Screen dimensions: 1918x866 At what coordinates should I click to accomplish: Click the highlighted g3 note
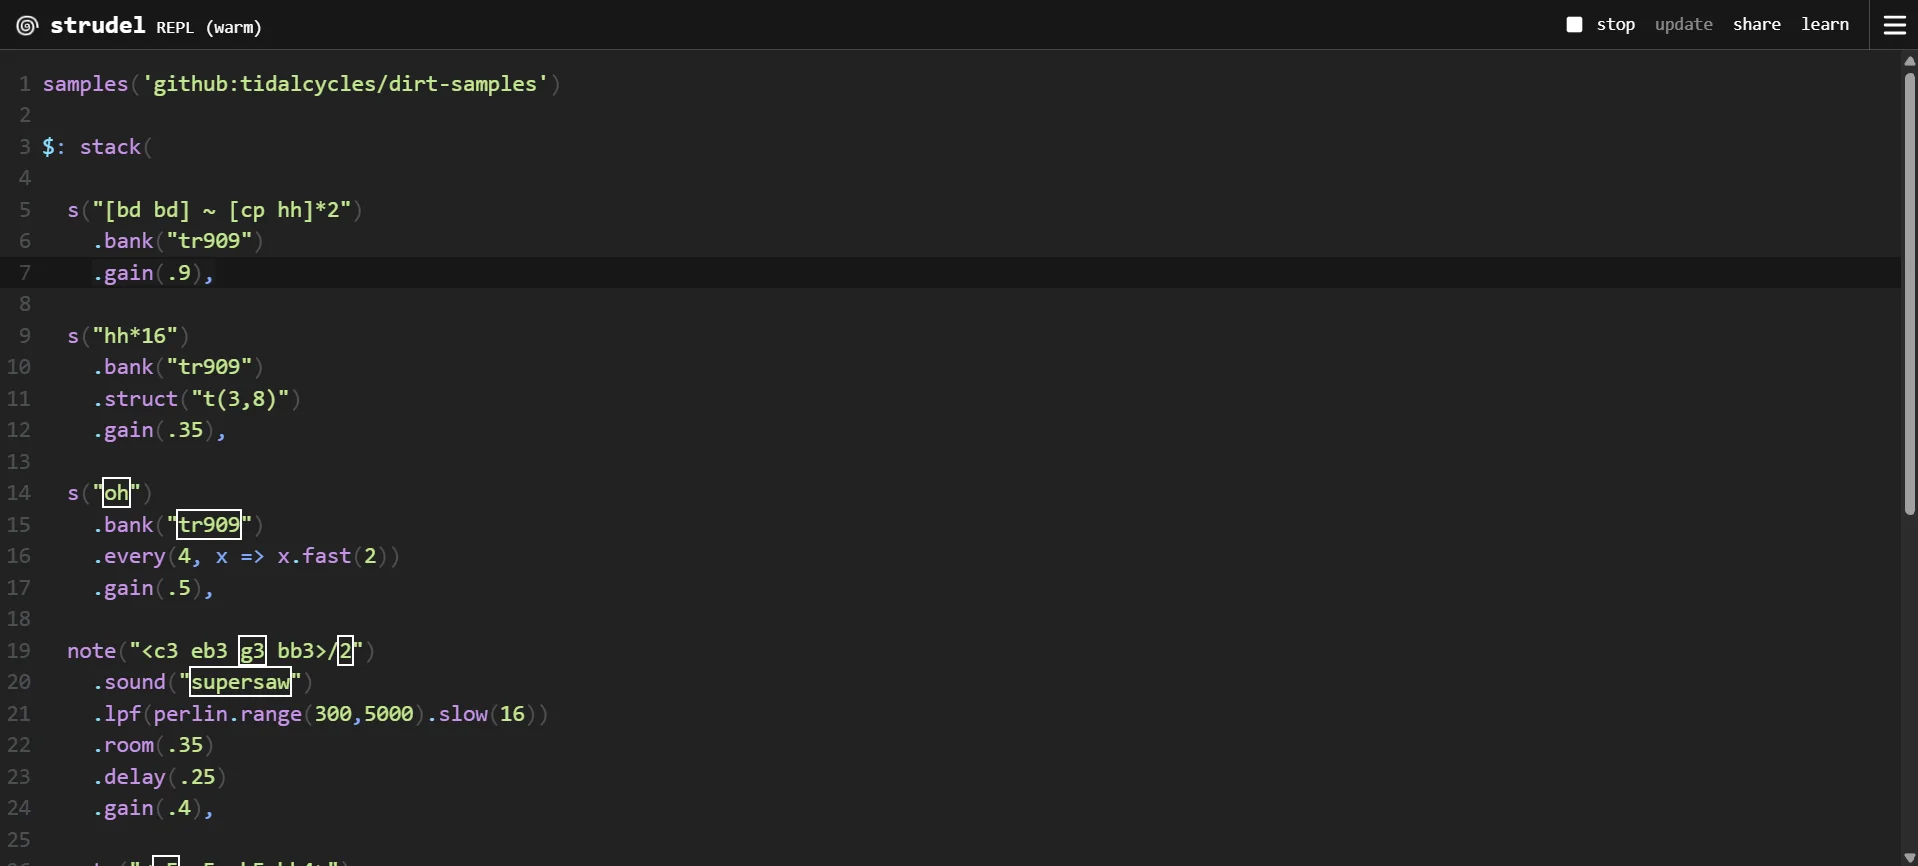(x=252, y=651)
